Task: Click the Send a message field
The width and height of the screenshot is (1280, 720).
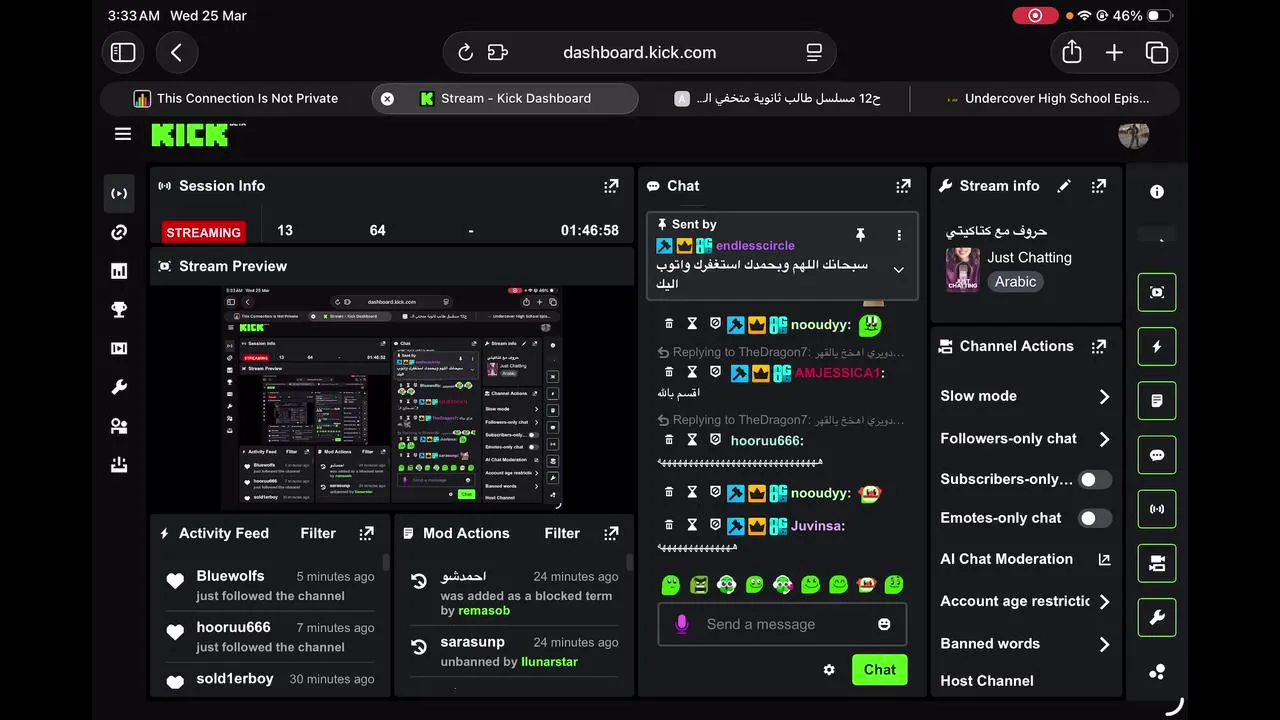Action: (782, 624)
